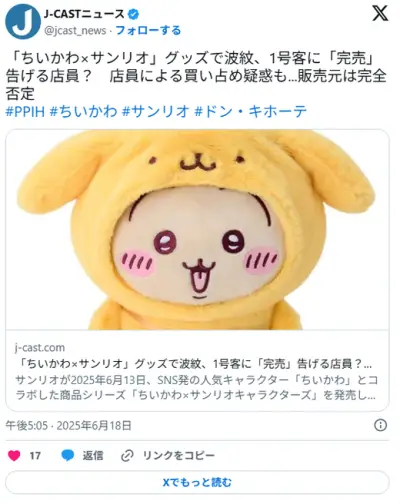Open the #サンリオ hashtag

coord(156,111)
